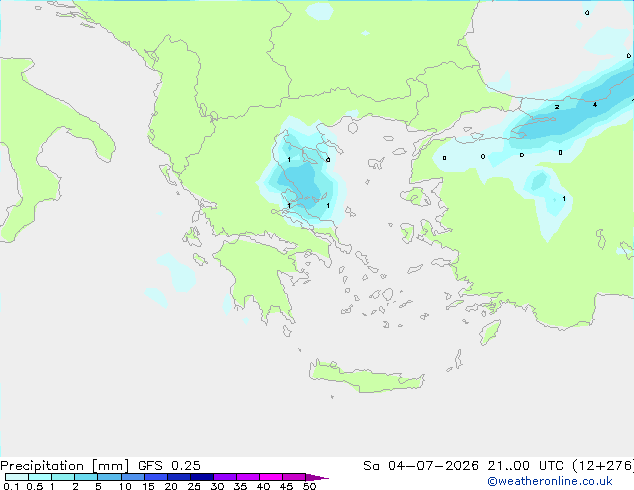The width and height of the screenshot is (634, 490).
Task: Click the legend arrow tip above 50
Action: pyautogui.click(x=317, y=478)
